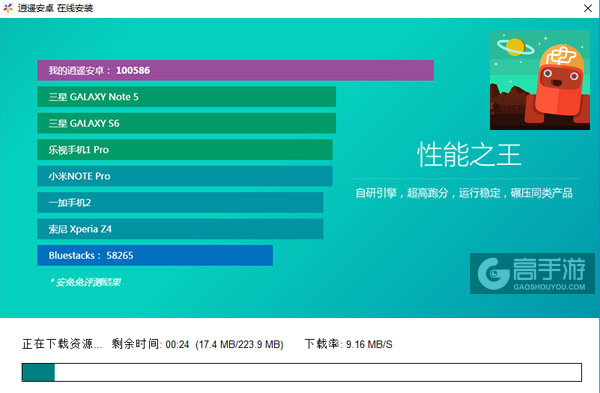Click the 乐视手机1 Pro bar

(x=185, y=150)
